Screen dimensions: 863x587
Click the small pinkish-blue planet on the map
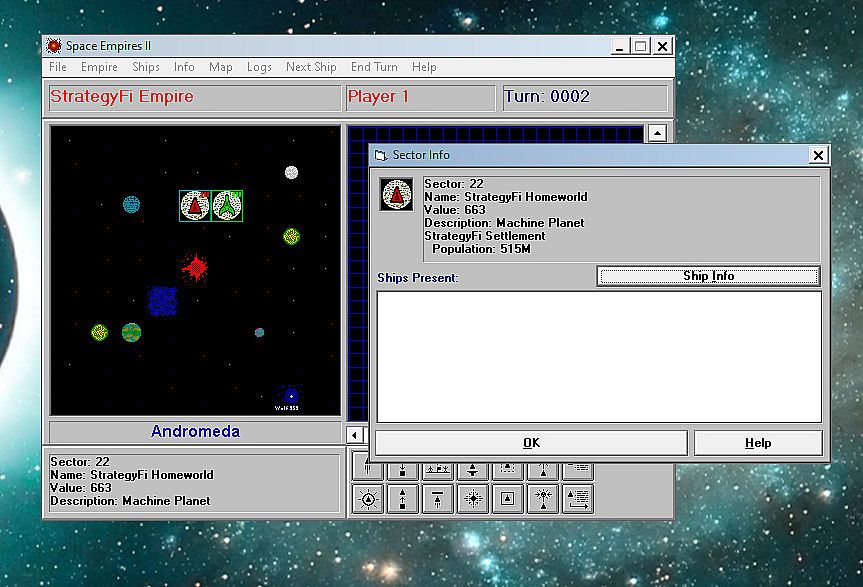(259, 332)
